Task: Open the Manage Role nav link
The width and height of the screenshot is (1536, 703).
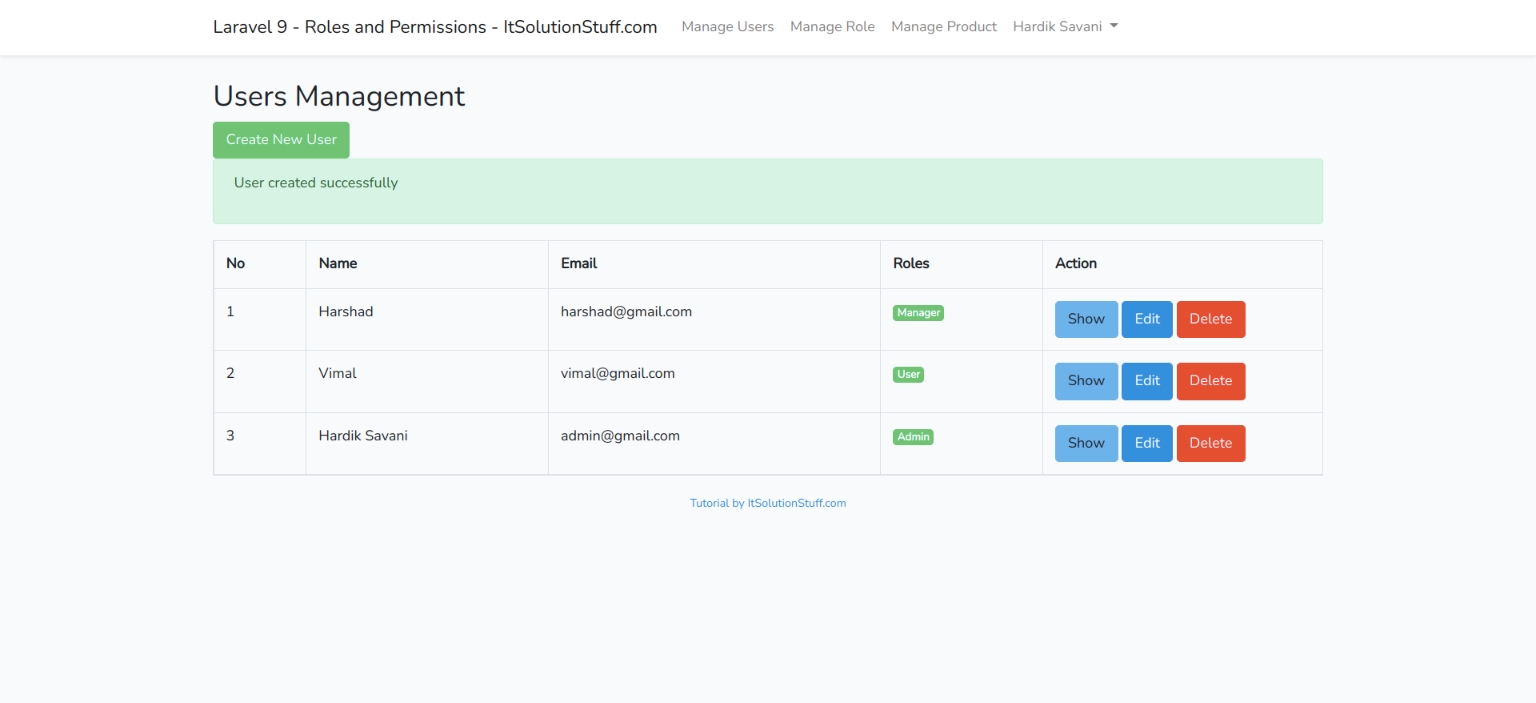Action: point(832,27)
